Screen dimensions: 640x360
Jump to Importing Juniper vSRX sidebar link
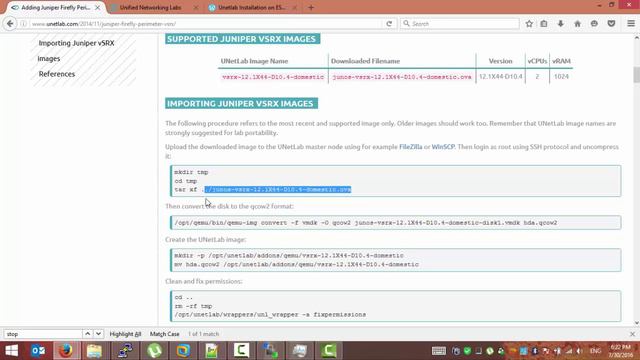(76, 43)
